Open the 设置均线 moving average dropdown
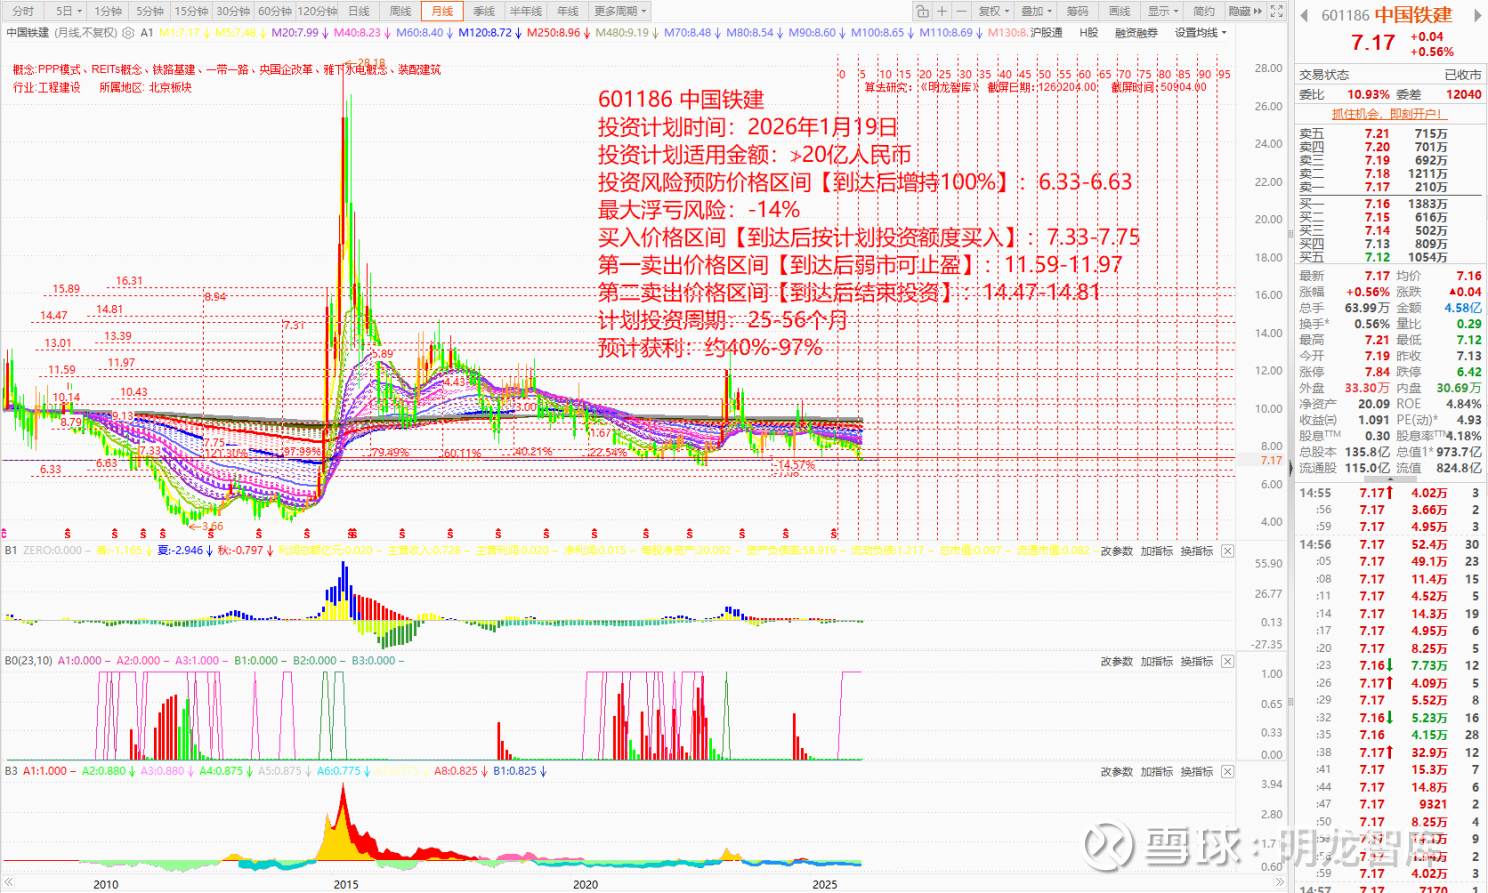 tap(1200, 33)
